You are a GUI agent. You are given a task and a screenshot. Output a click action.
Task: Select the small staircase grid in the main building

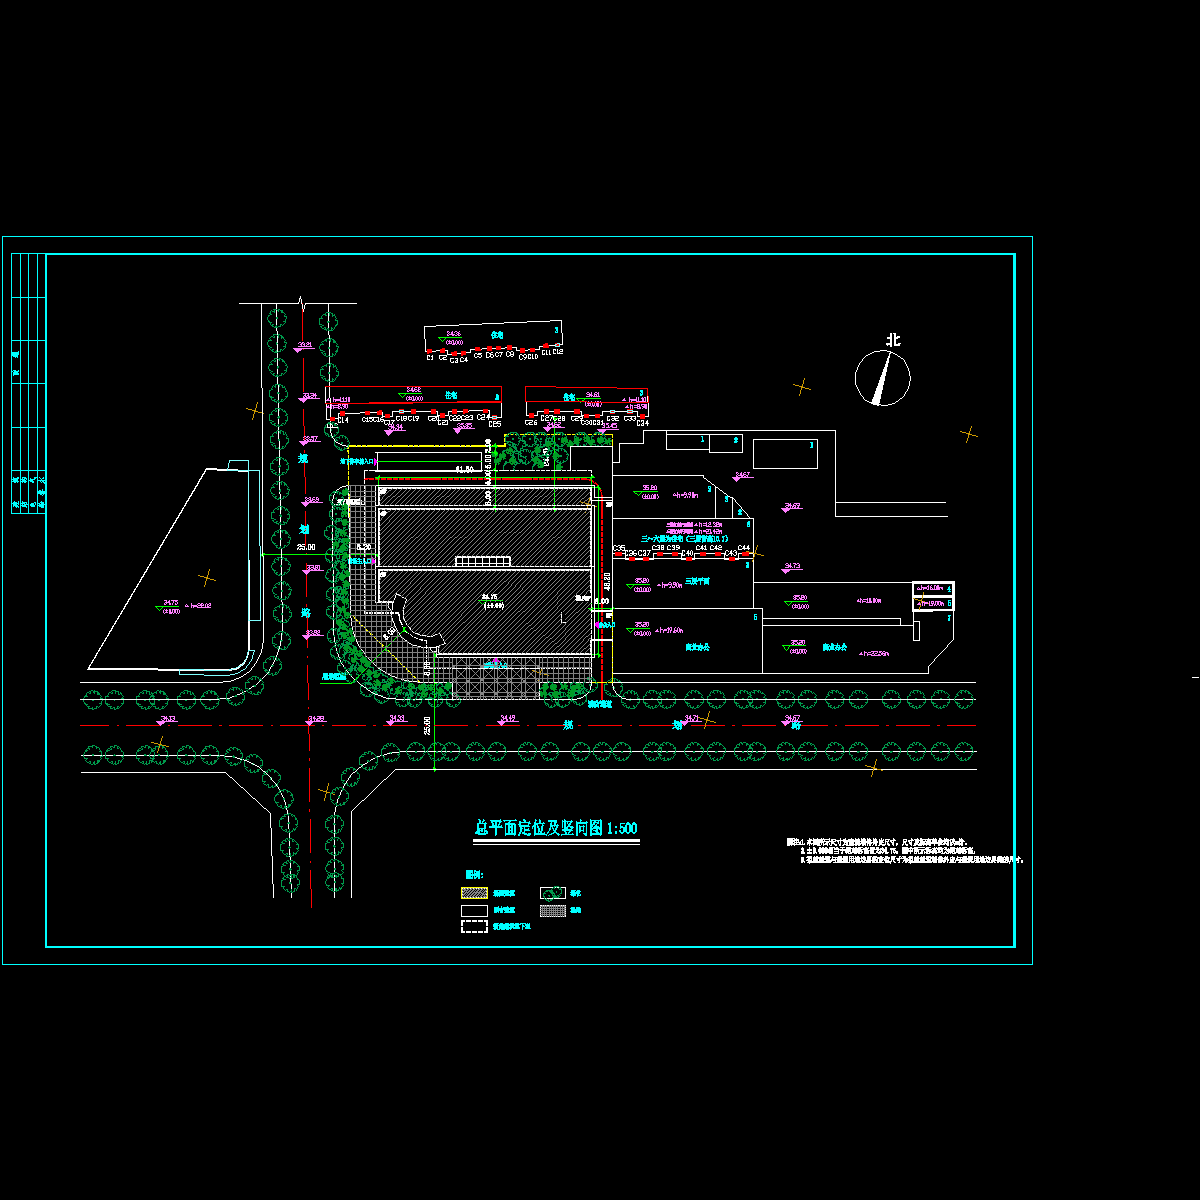[x=482, y=563]
